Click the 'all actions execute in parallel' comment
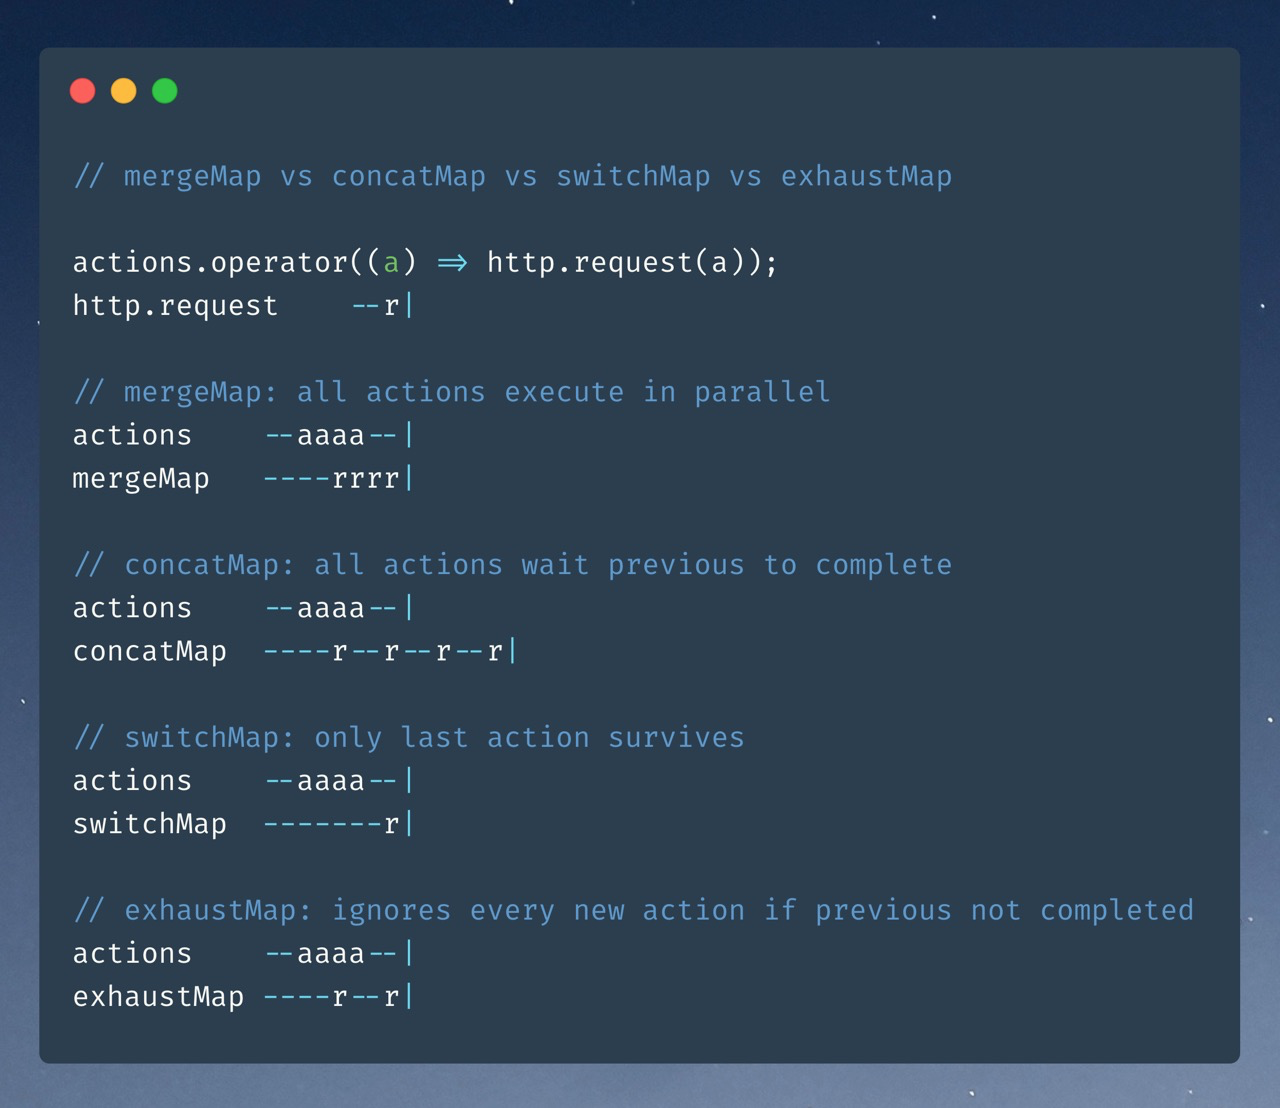The height and width of the screenshot is (1108, 1280). (x=450, y=391)
